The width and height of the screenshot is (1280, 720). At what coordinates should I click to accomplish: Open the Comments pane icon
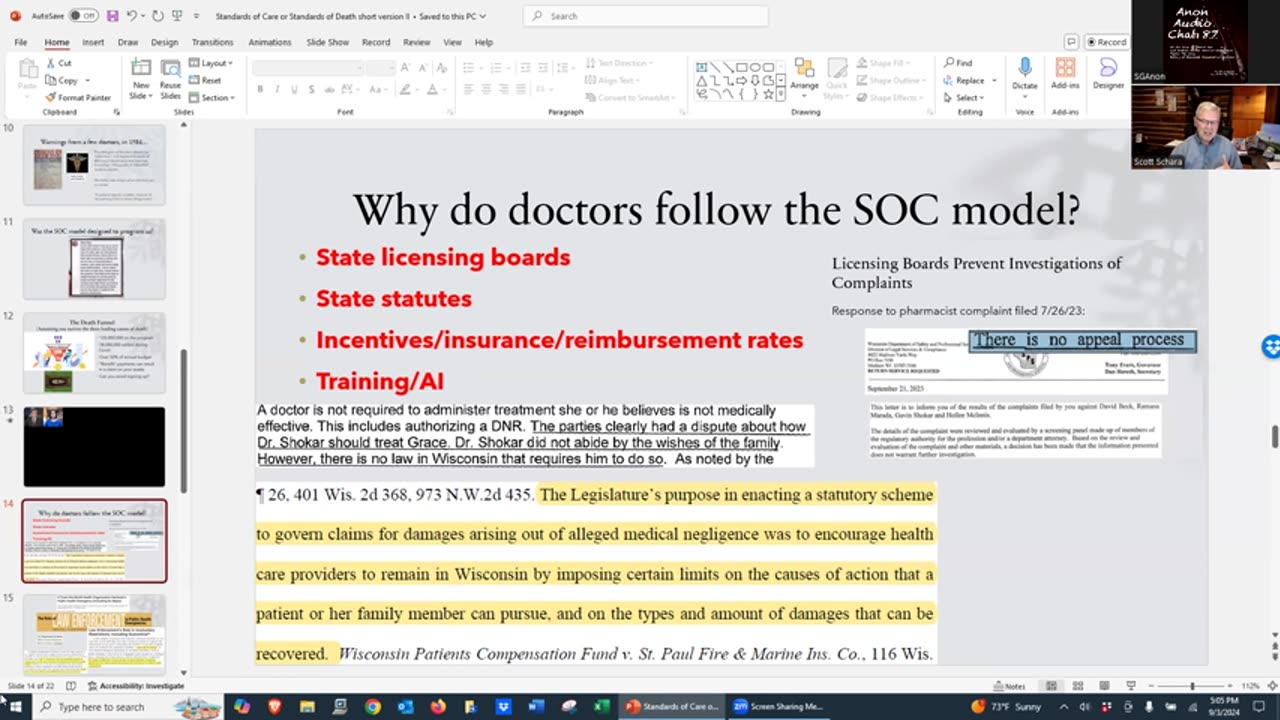pos(1071,42)
